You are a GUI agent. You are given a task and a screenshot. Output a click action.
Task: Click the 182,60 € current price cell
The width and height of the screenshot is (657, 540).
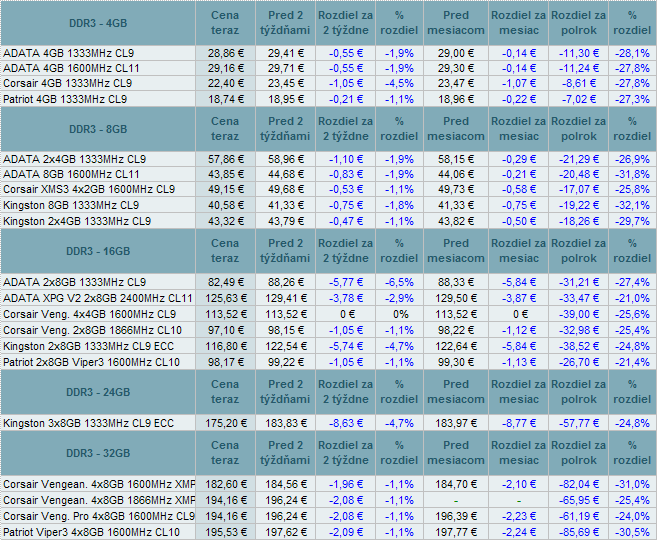point(225,484)
